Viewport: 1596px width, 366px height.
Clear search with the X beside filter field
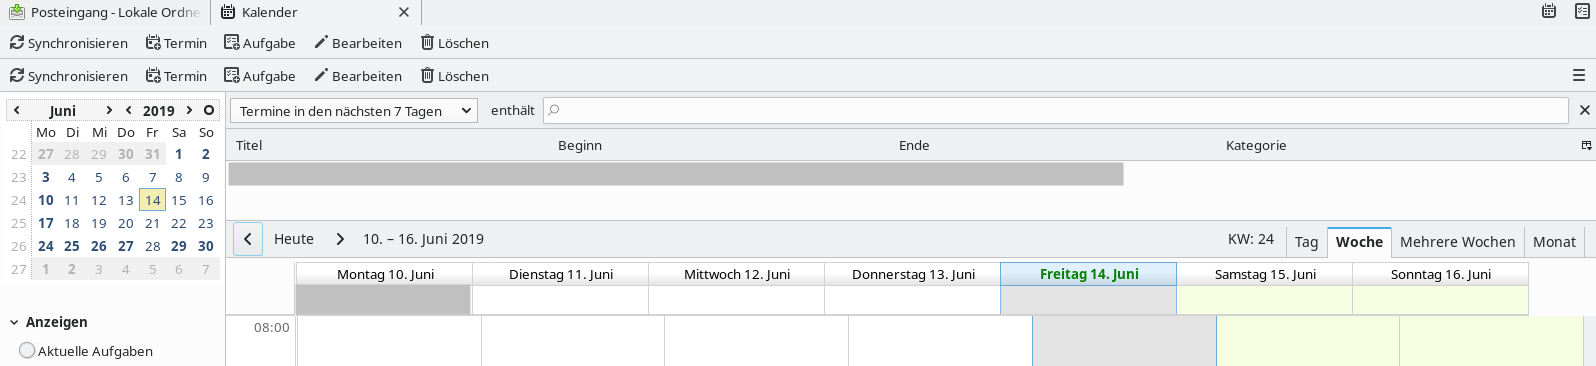point(1585,110)
